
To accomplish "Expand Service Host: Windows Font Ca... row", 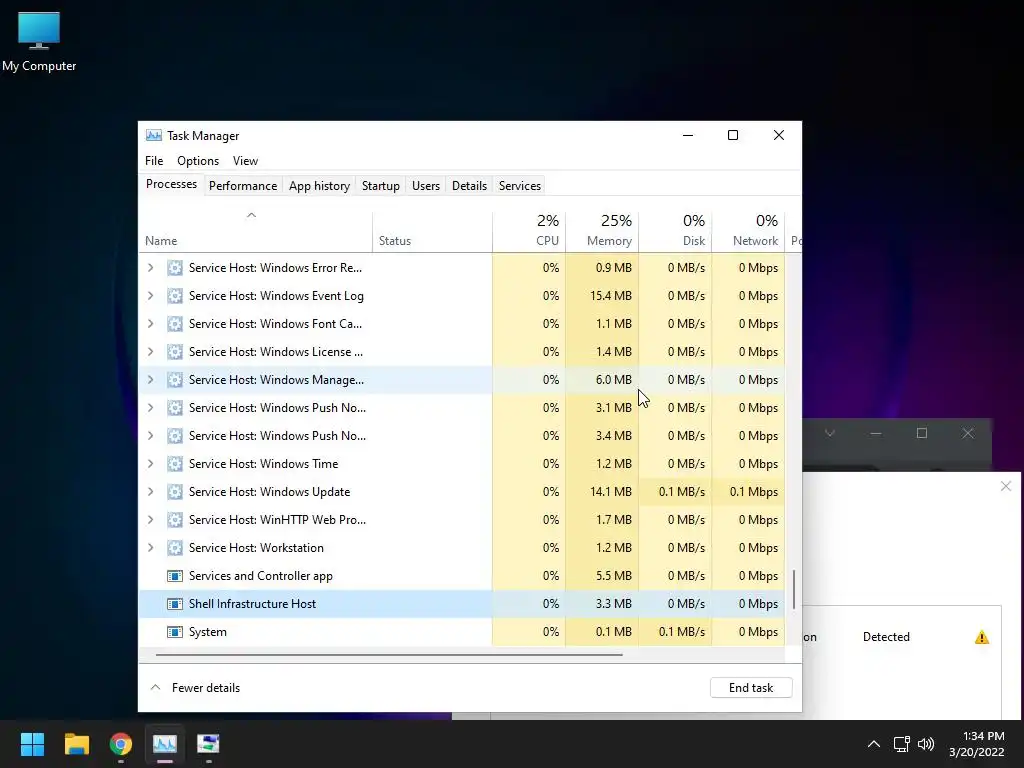I will coord(150,324).
